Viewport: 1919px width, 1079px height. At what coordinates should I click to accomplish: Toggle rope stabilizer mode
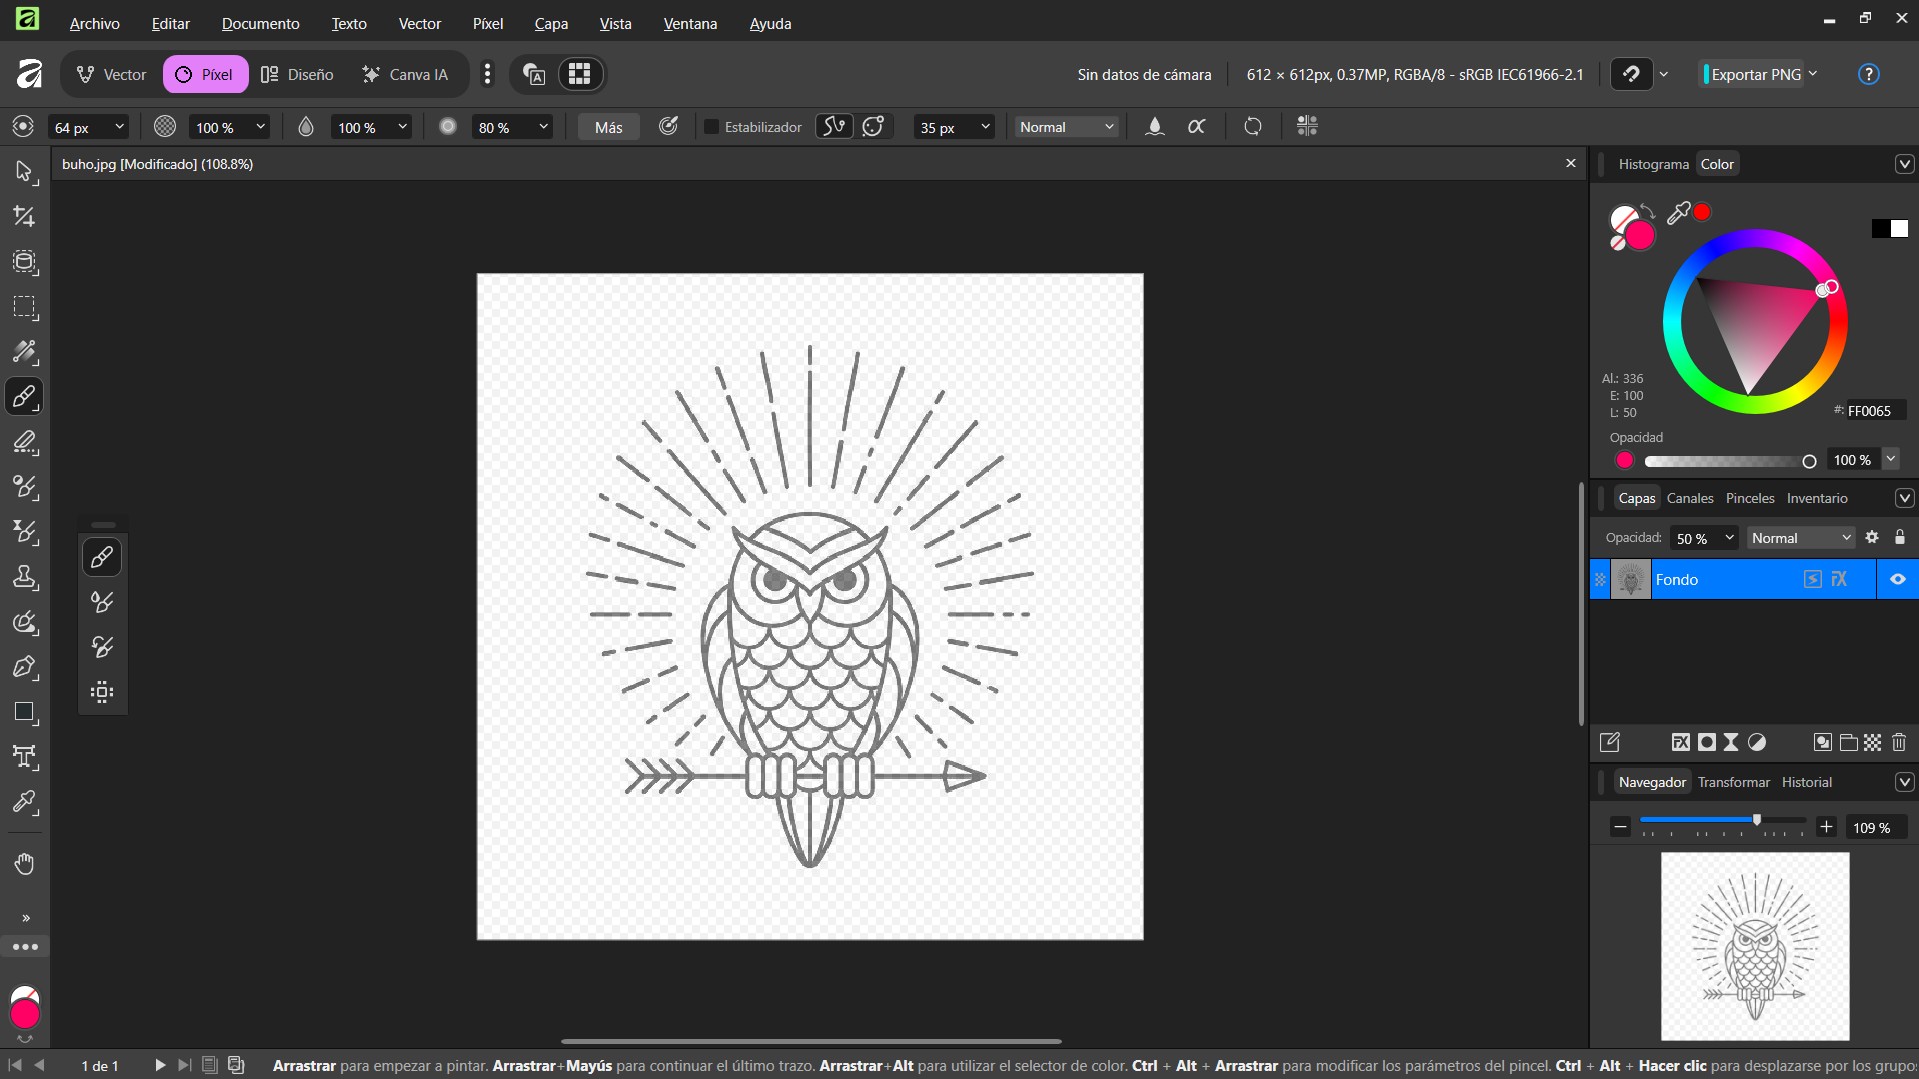[834, 126]
